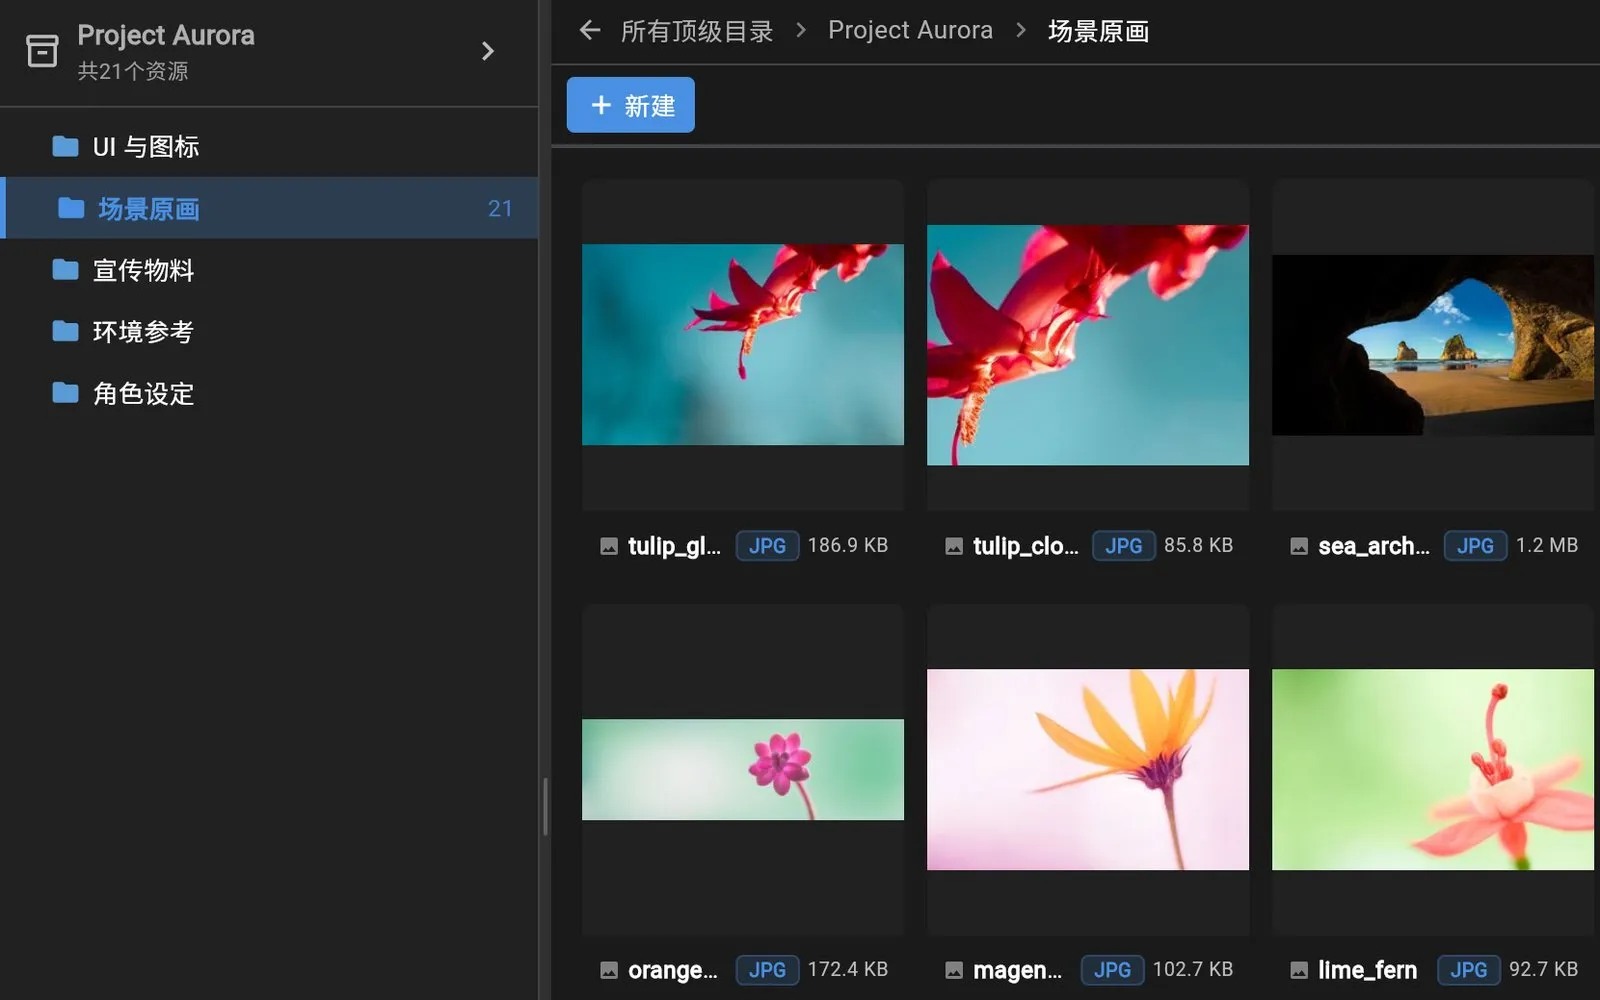Open the tulip_gl... image thumbnail
1600x1000 pixels.
[743, 345]
